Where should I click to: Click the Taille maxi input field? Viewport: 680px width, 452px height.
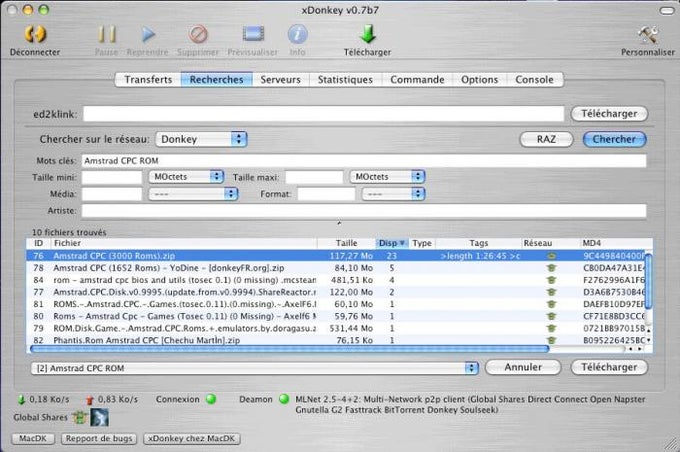click(x=314, y=177)
